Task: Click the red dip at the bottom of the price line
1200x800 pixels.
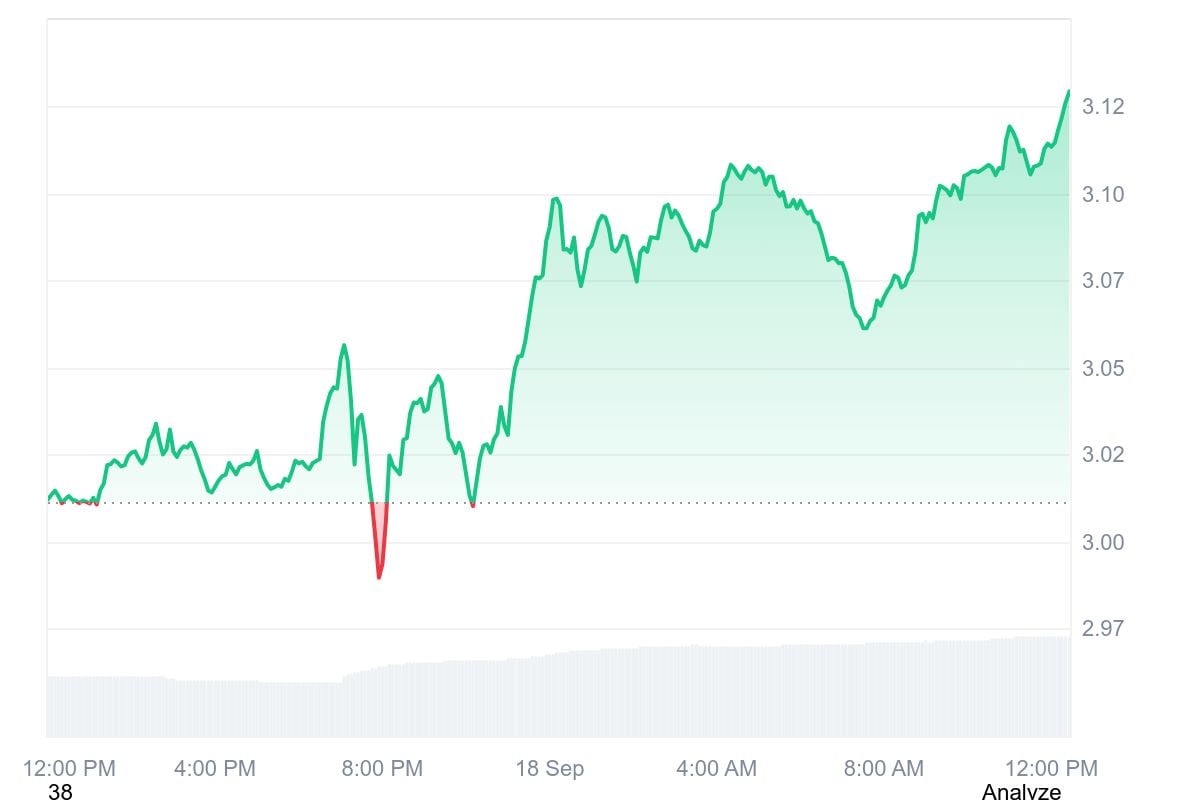Action: pyautogui.click(x=379, y=574)
